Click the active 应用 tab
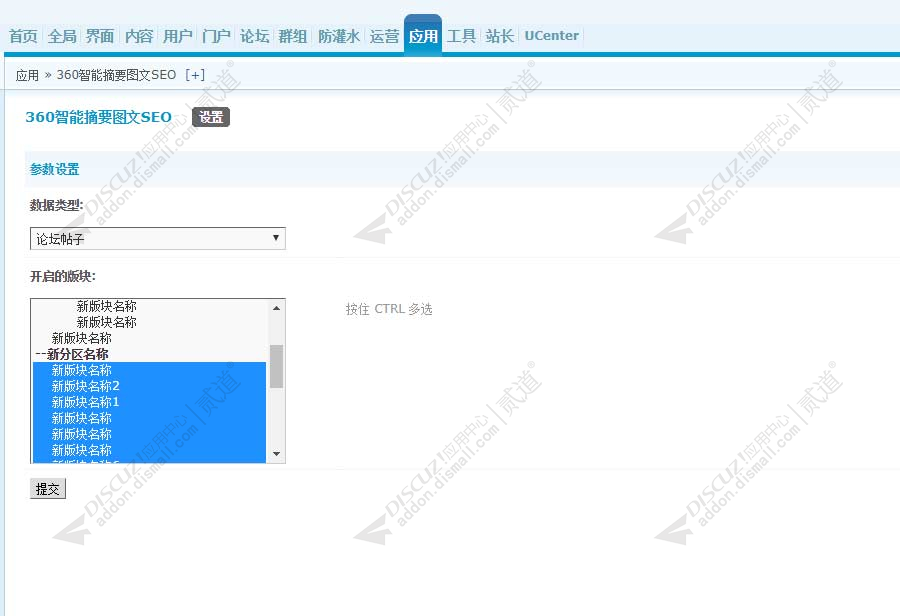The height and width of the screenshot is (616, 900). point(423,36)
